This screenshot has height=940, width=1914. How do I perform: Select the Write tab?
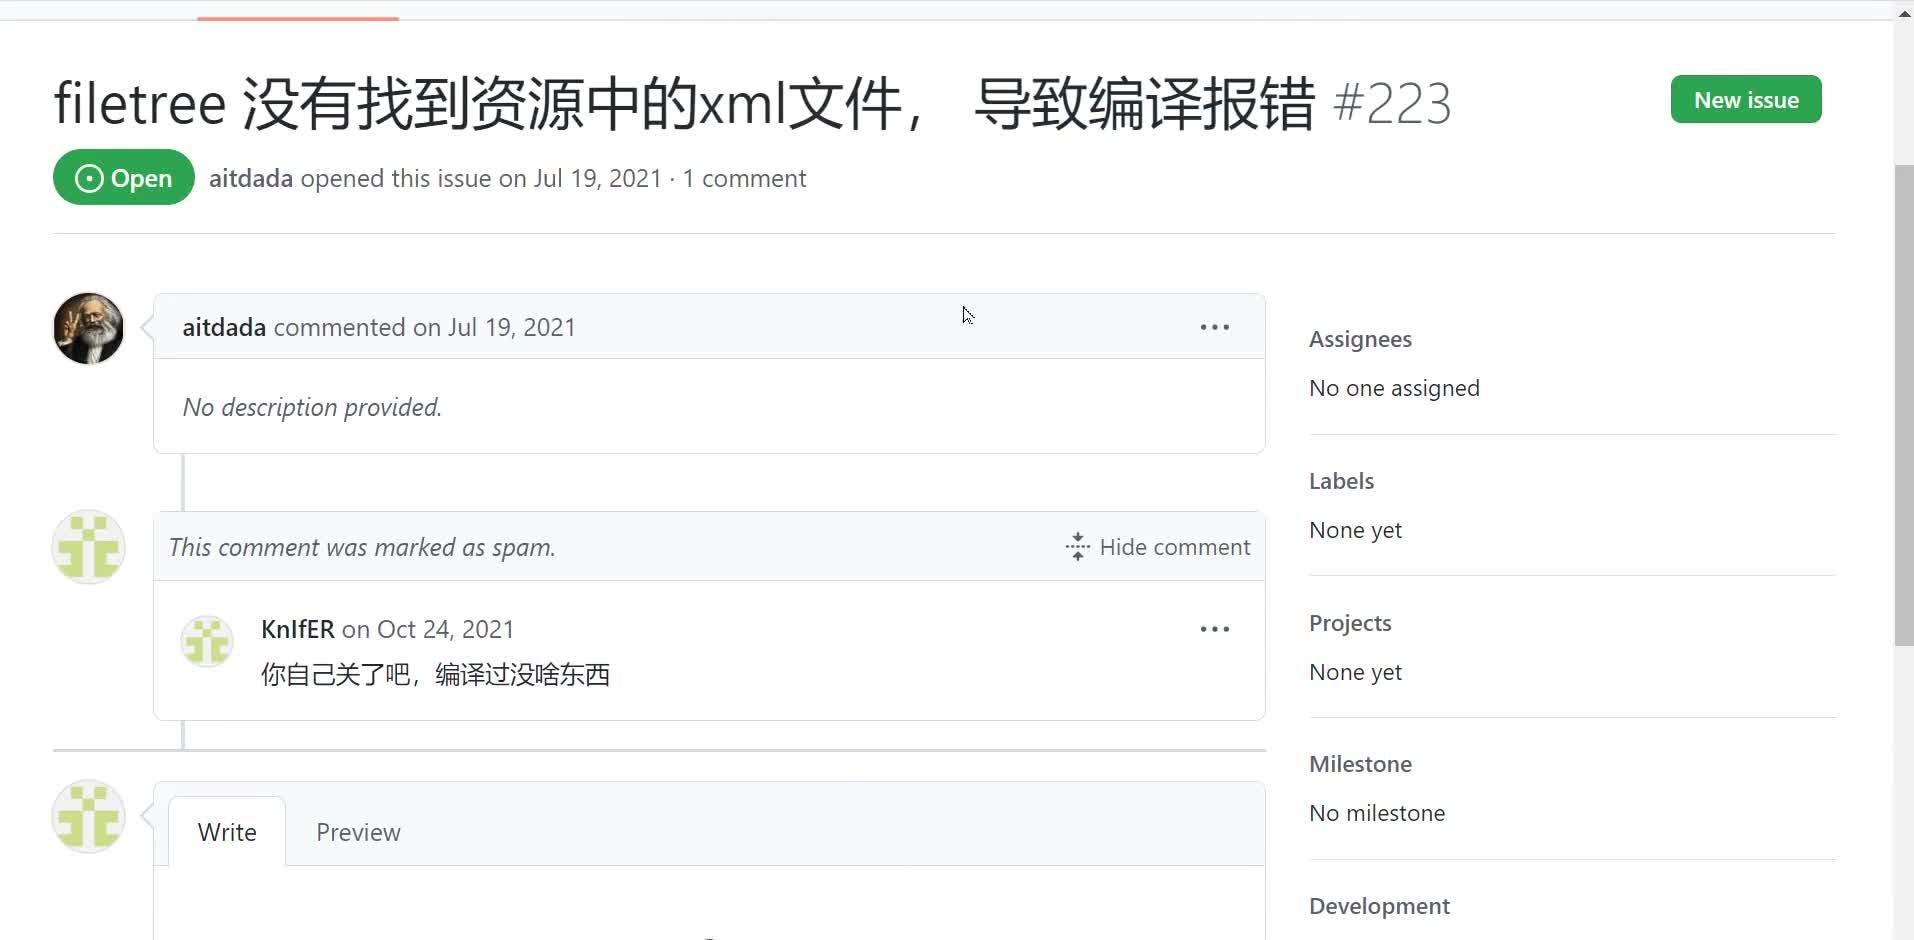[x=227, y=831]
